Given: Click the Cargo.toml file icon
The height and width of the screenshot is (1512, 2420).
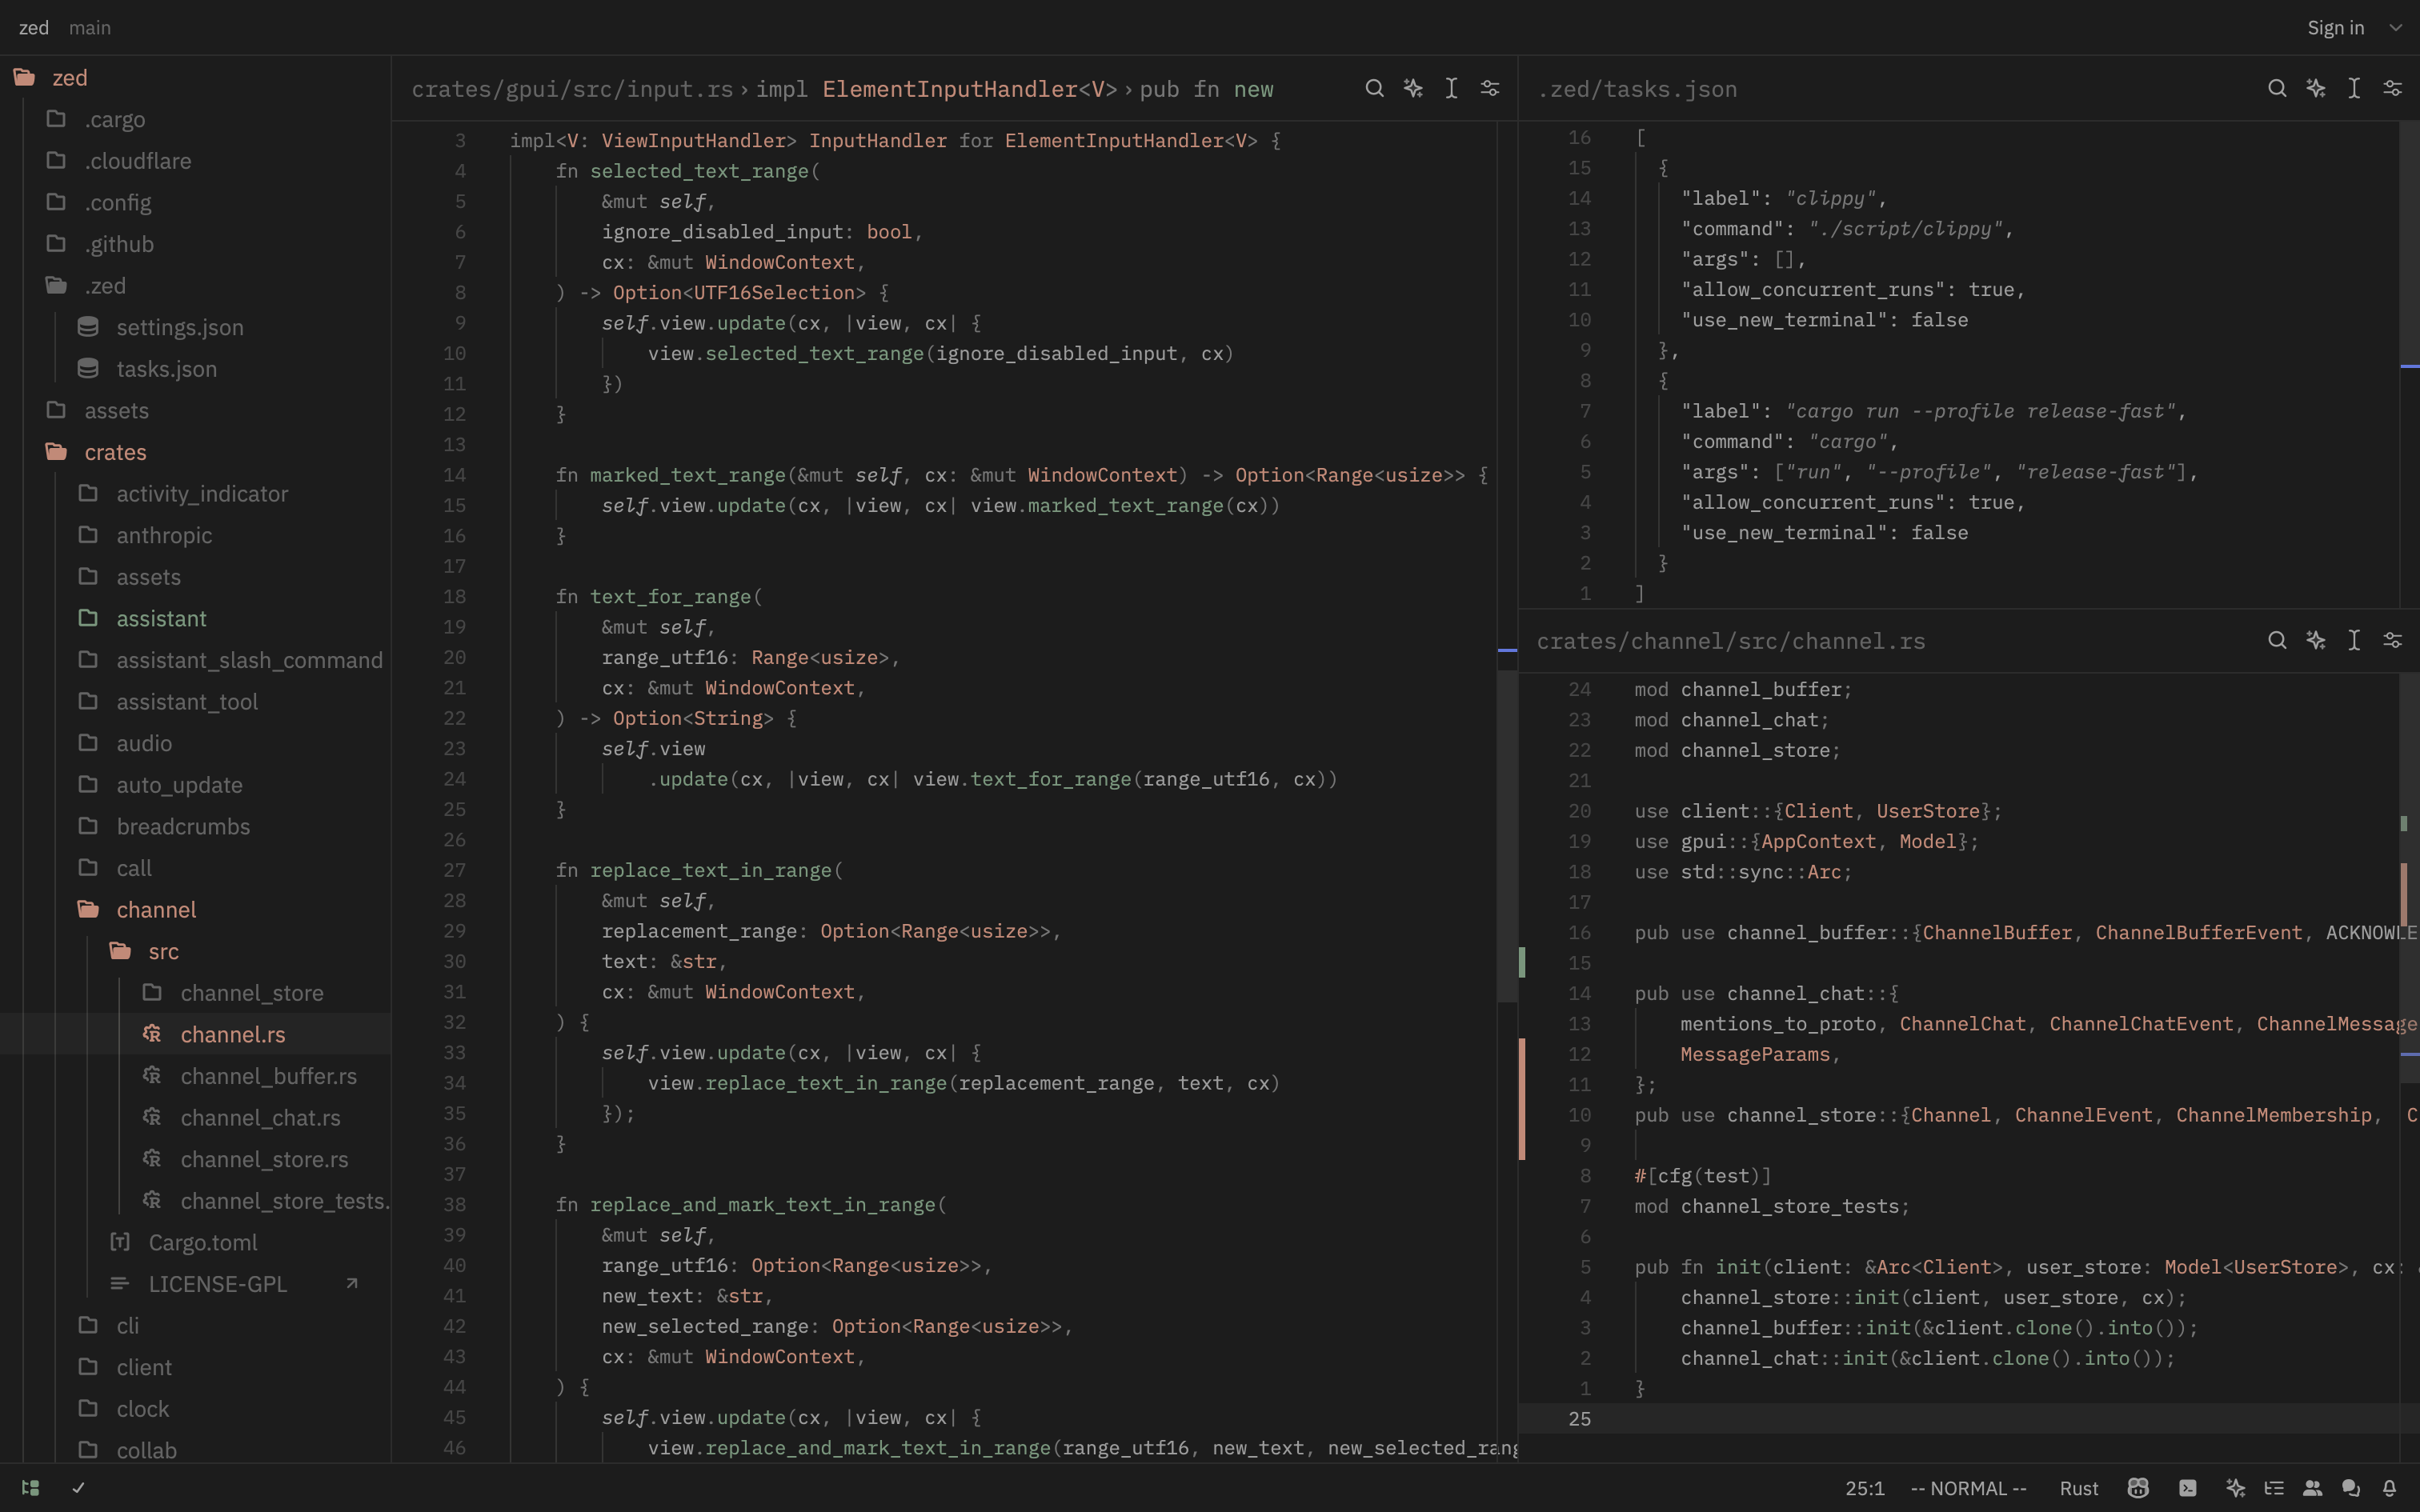Looking at the screenshot, I should tap(120, 1242).
